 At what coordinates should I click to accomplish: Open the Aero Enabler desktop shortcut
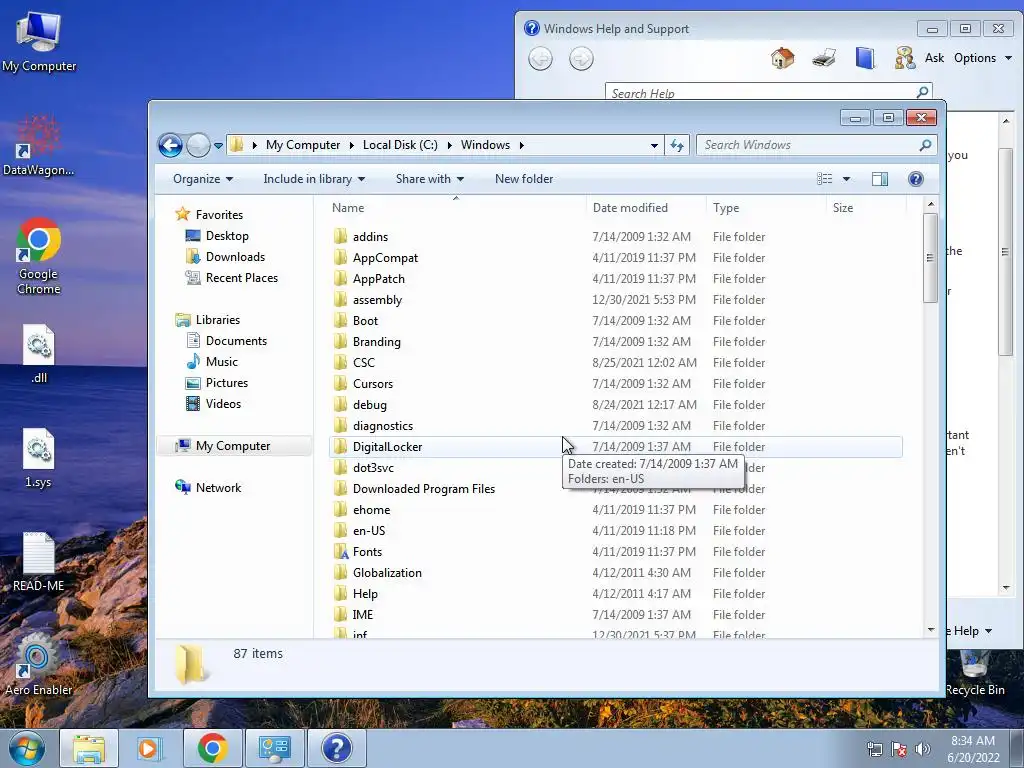coord(39,665)
